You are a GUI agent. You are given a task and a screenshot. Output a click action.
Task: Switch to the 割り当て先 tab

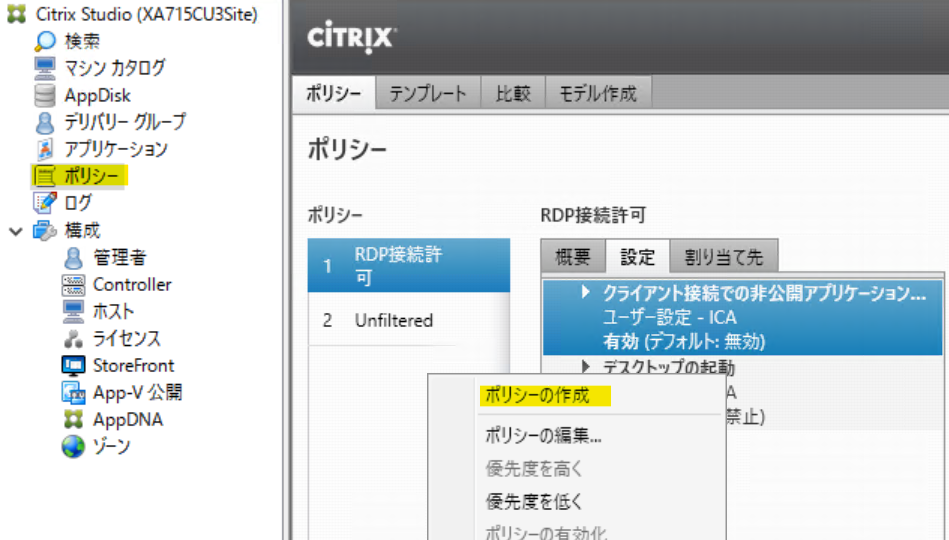point(723,257)
